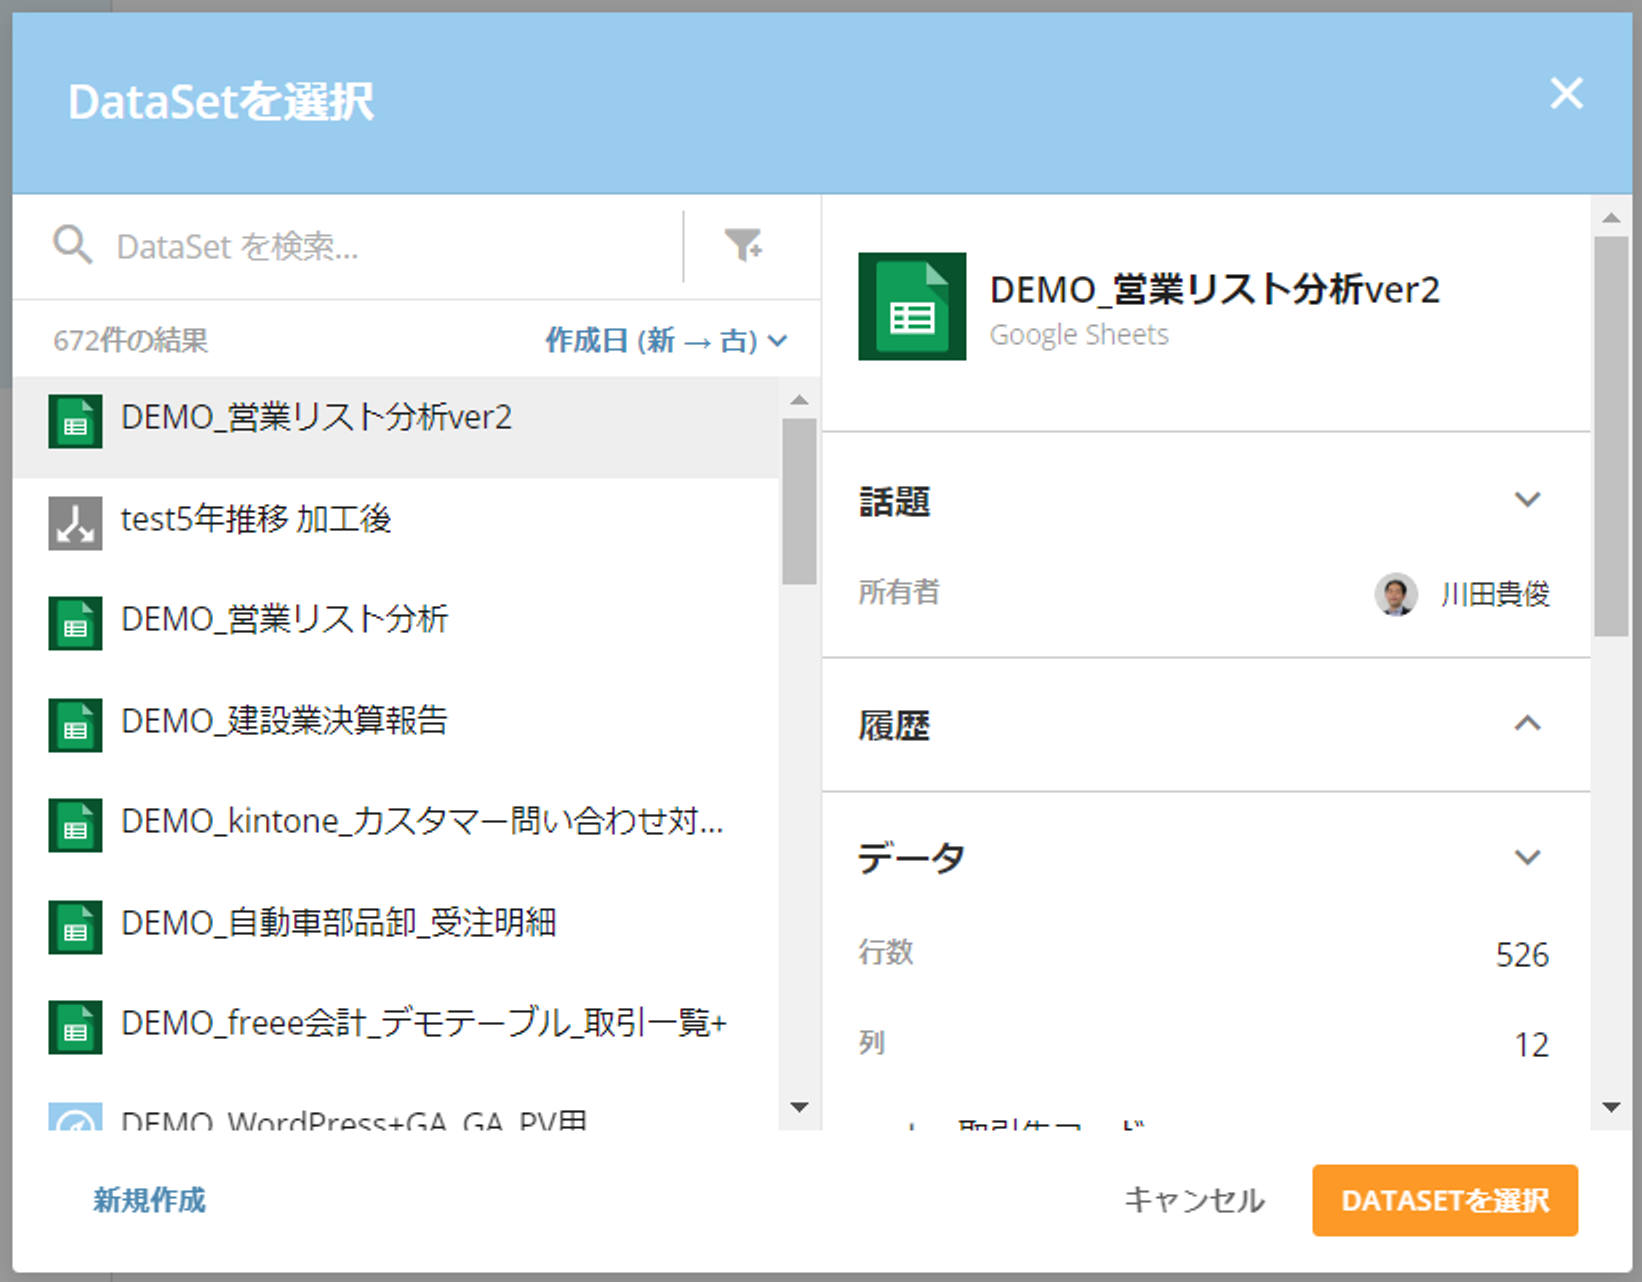1642x1282 pixels.
Task: Click the 列 value 12
Action: point(1531,1045)
